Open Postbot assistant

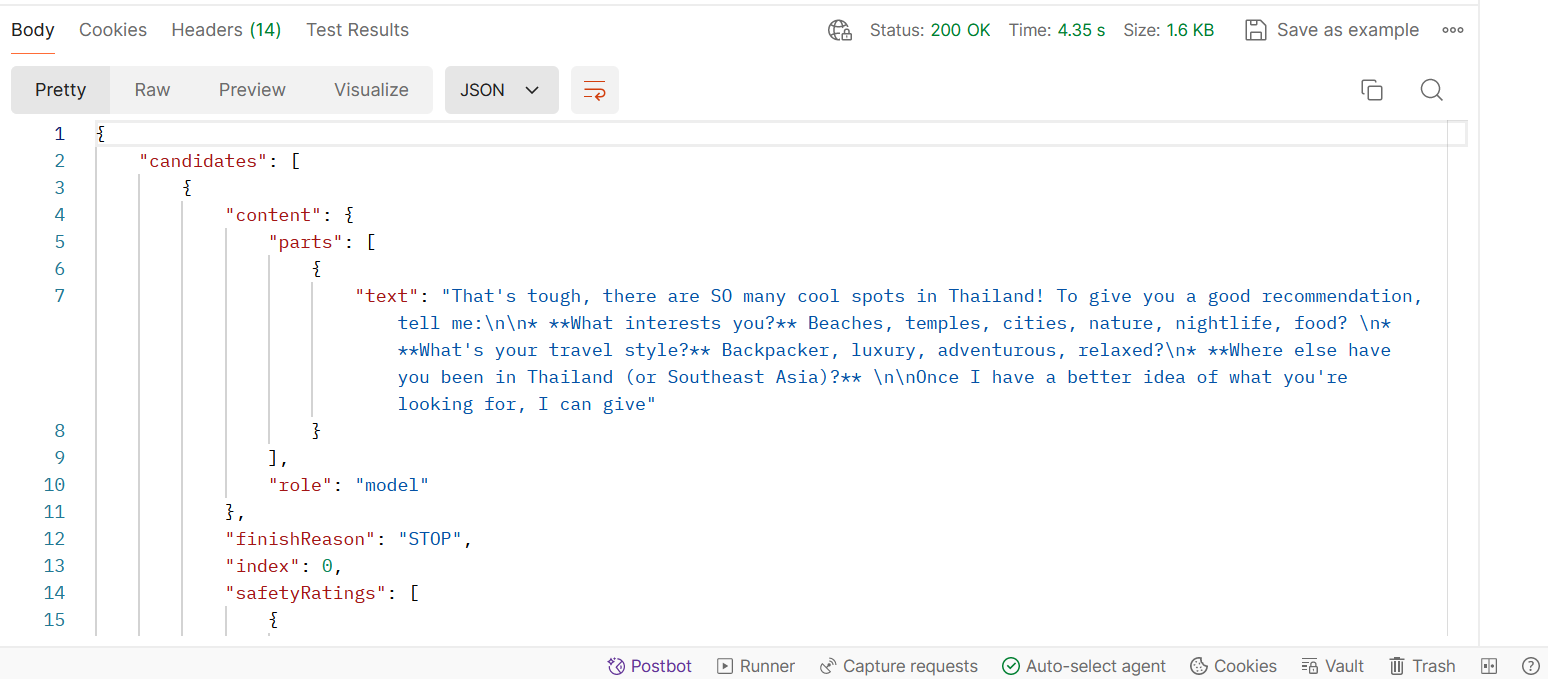tap(650, 666)
